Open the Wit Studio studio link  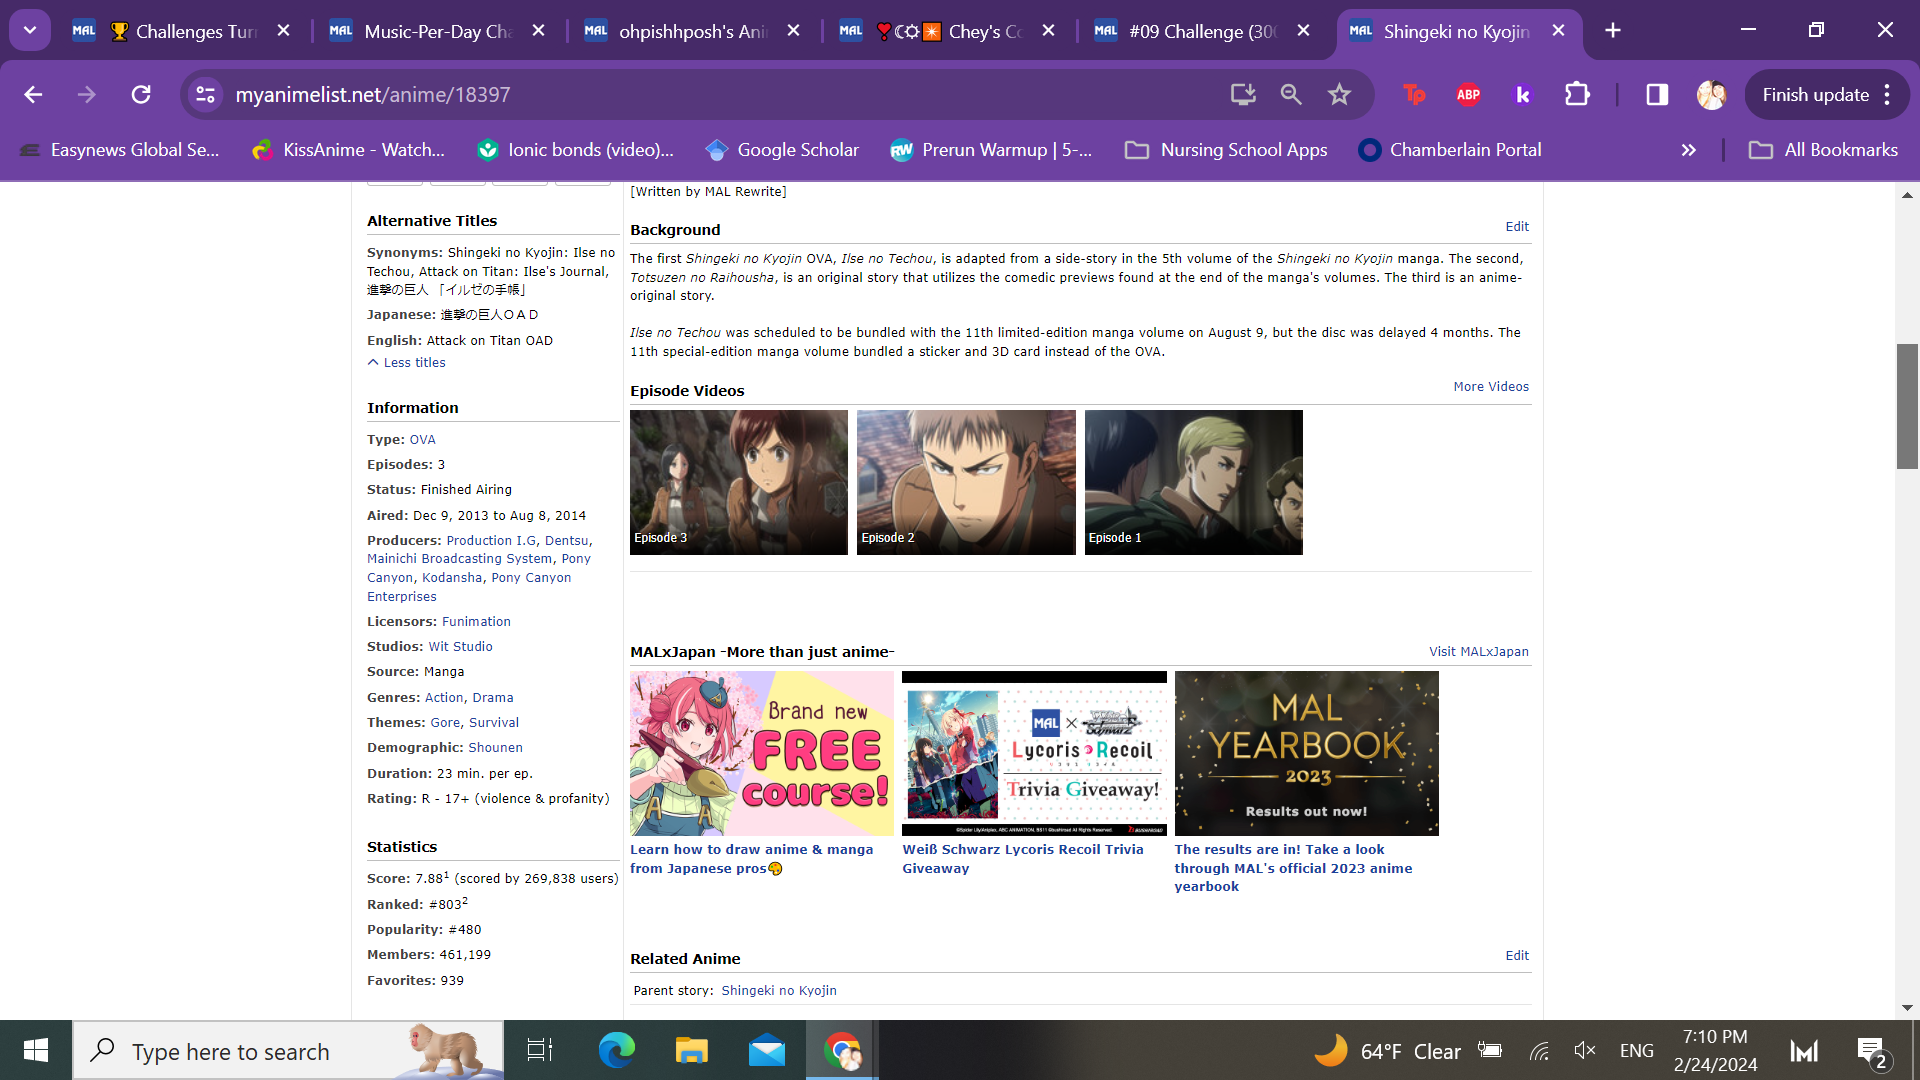(x=460, y=647)
